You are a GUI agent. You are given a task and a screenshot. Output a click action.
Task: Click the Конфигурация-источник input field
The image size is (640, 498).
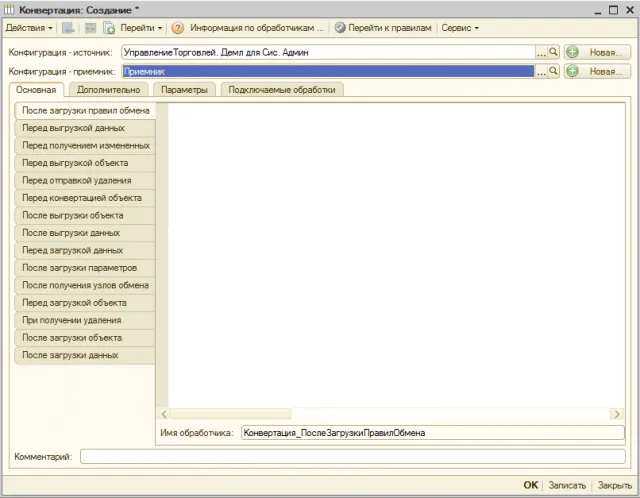[328, 52]
